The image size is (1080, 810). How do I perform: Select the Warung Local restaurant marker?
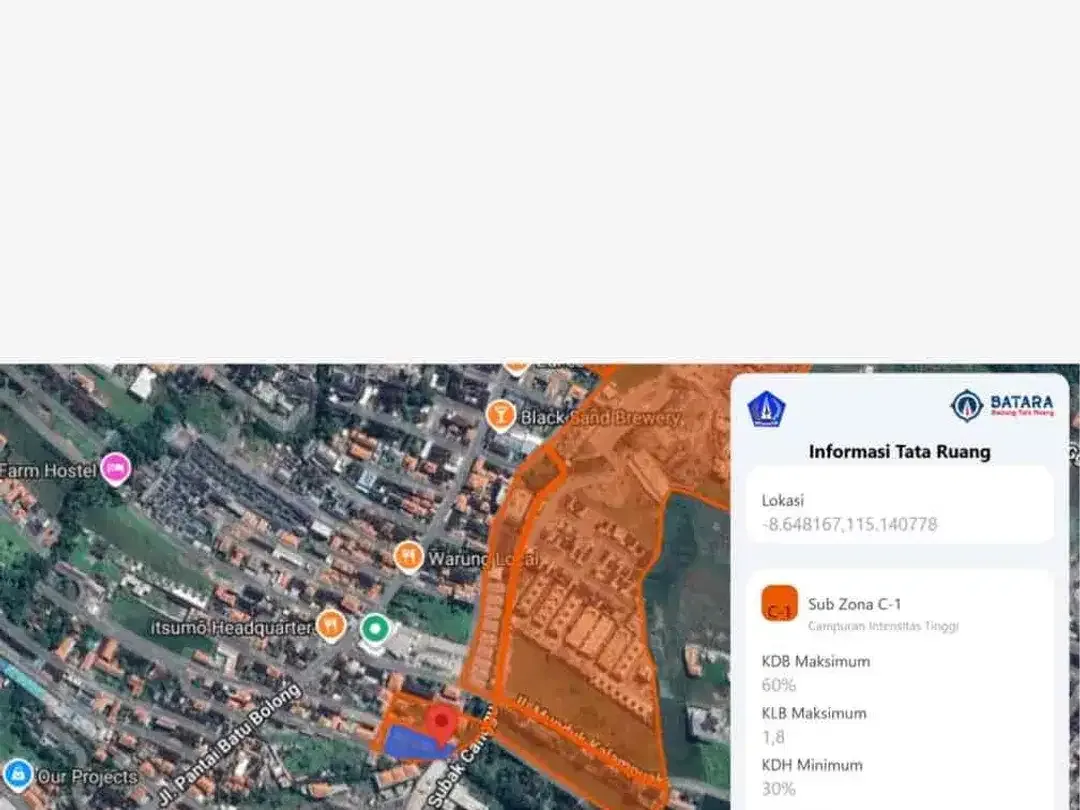pyautogui.click(x=408, y=557)
